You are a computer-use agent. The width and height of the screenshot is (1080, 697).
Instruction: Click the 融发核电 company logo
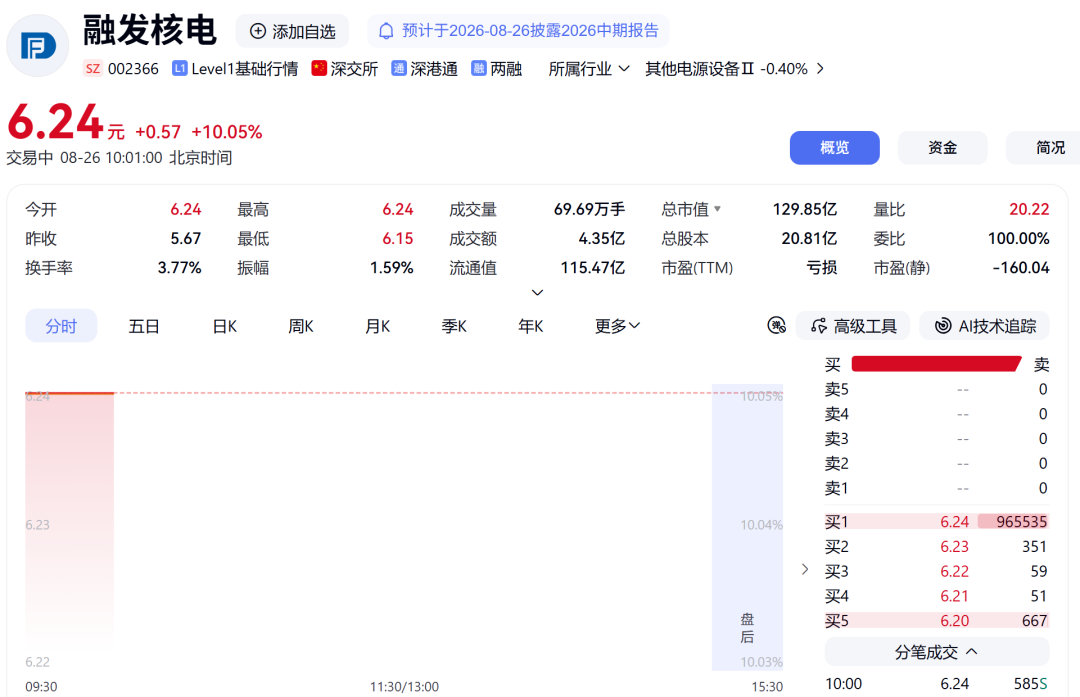[x=38, y=46]
